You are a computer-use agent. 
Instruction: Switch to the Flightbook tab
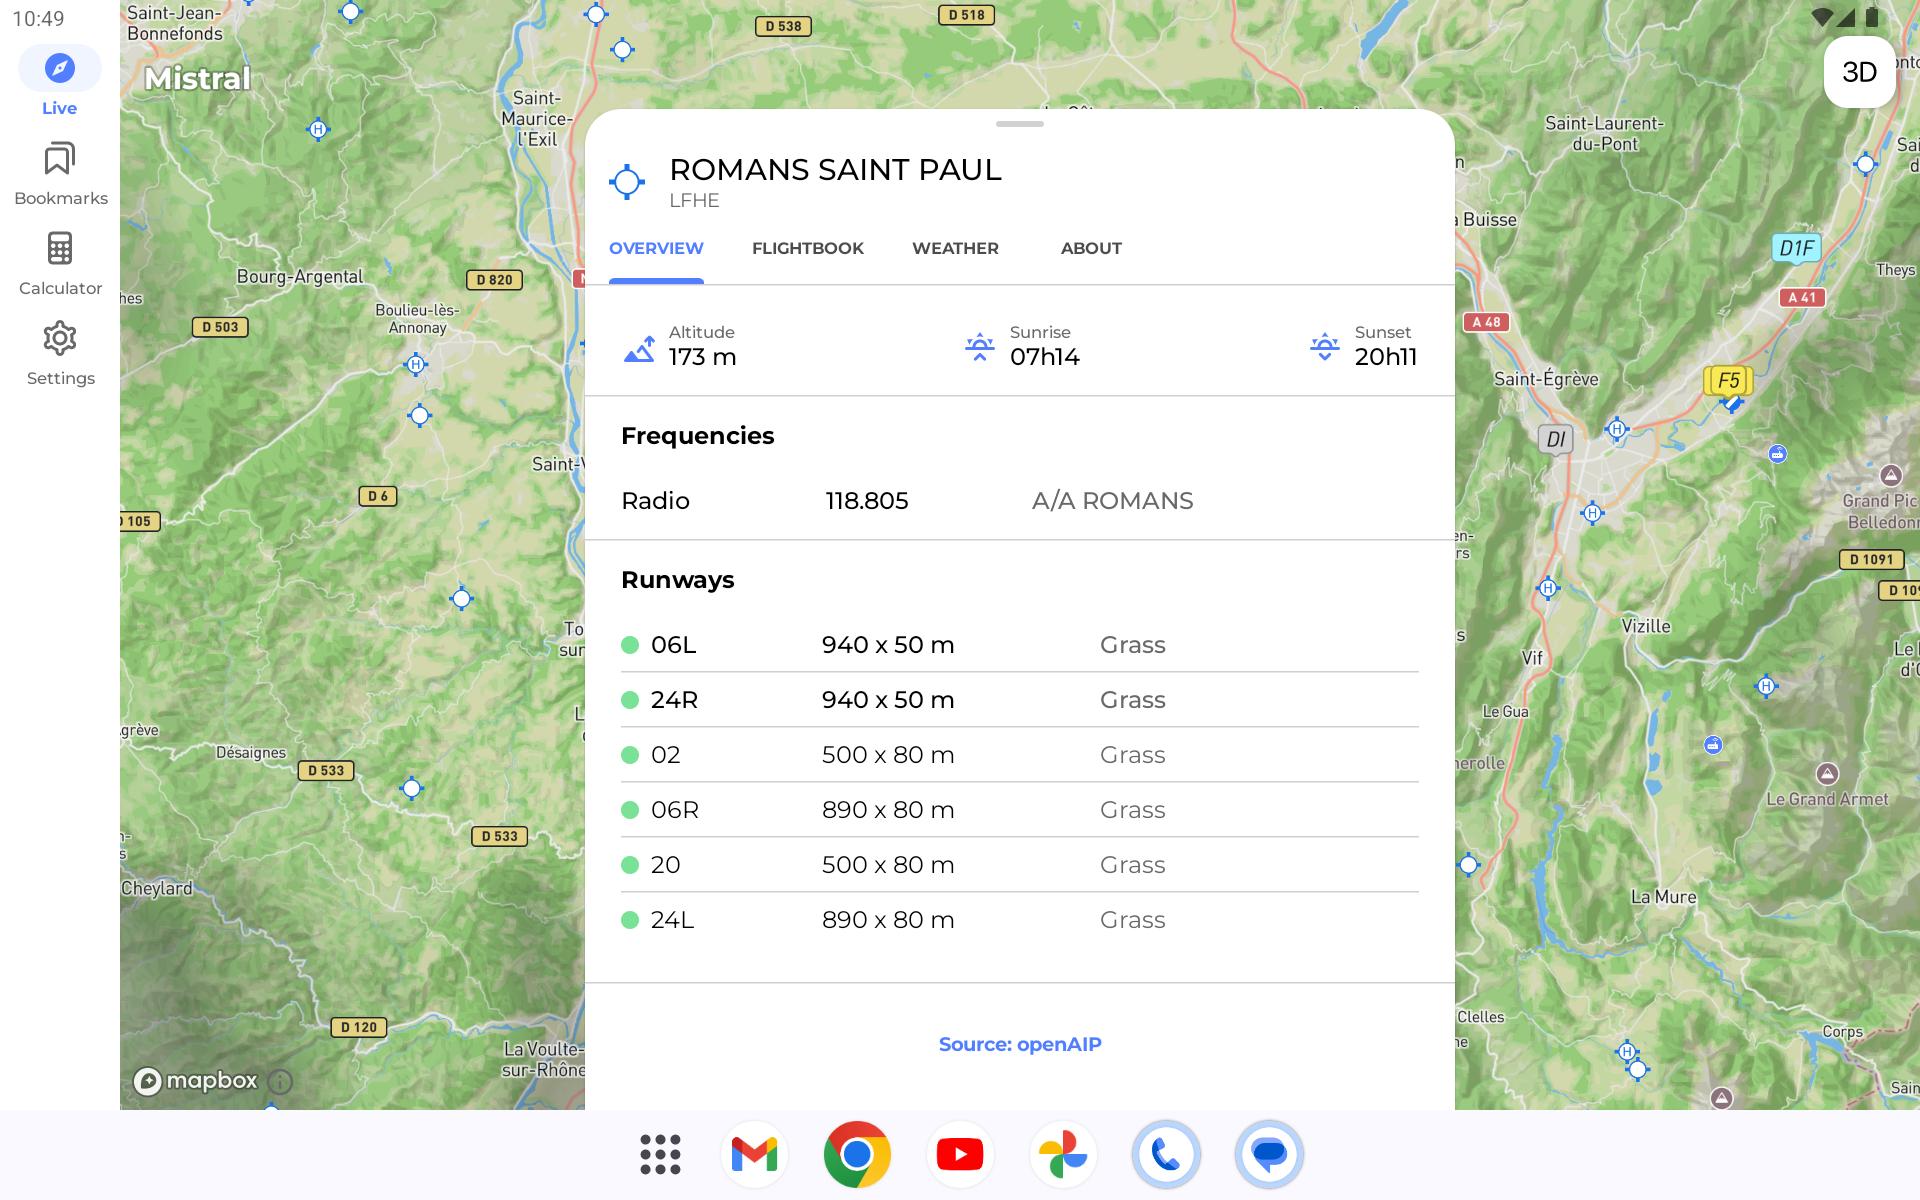[x=807, y=248]
